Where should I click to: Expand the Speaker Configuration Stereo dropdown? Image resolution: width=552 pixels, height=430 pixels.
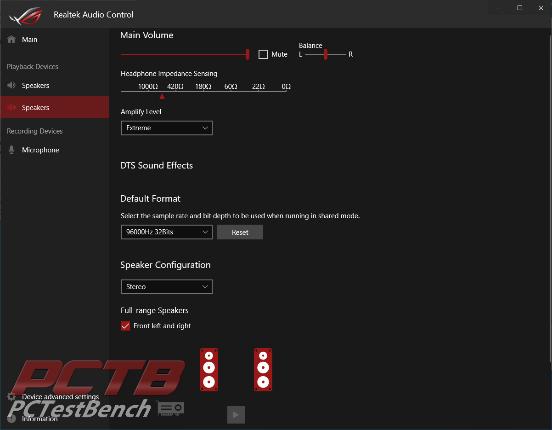click(167, 286)
